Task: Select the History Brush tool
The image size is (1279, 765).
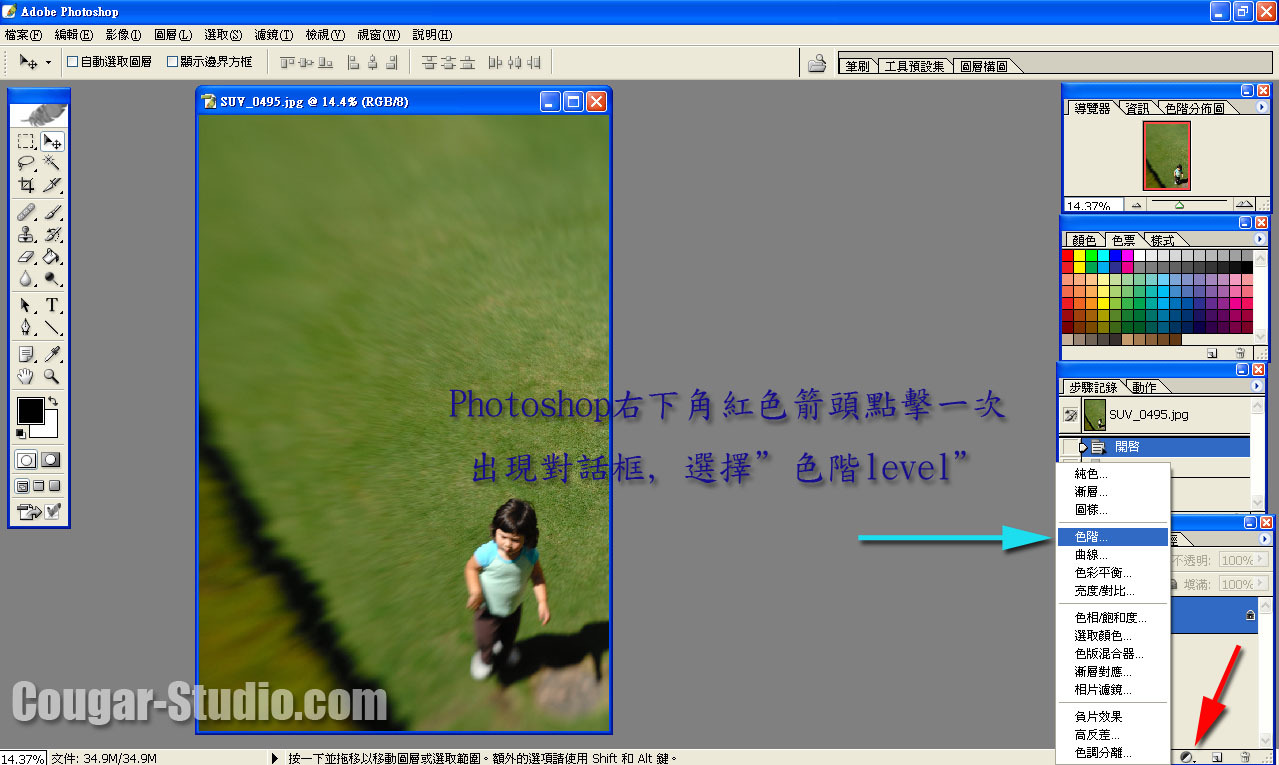Action: (x=52, y=234)
